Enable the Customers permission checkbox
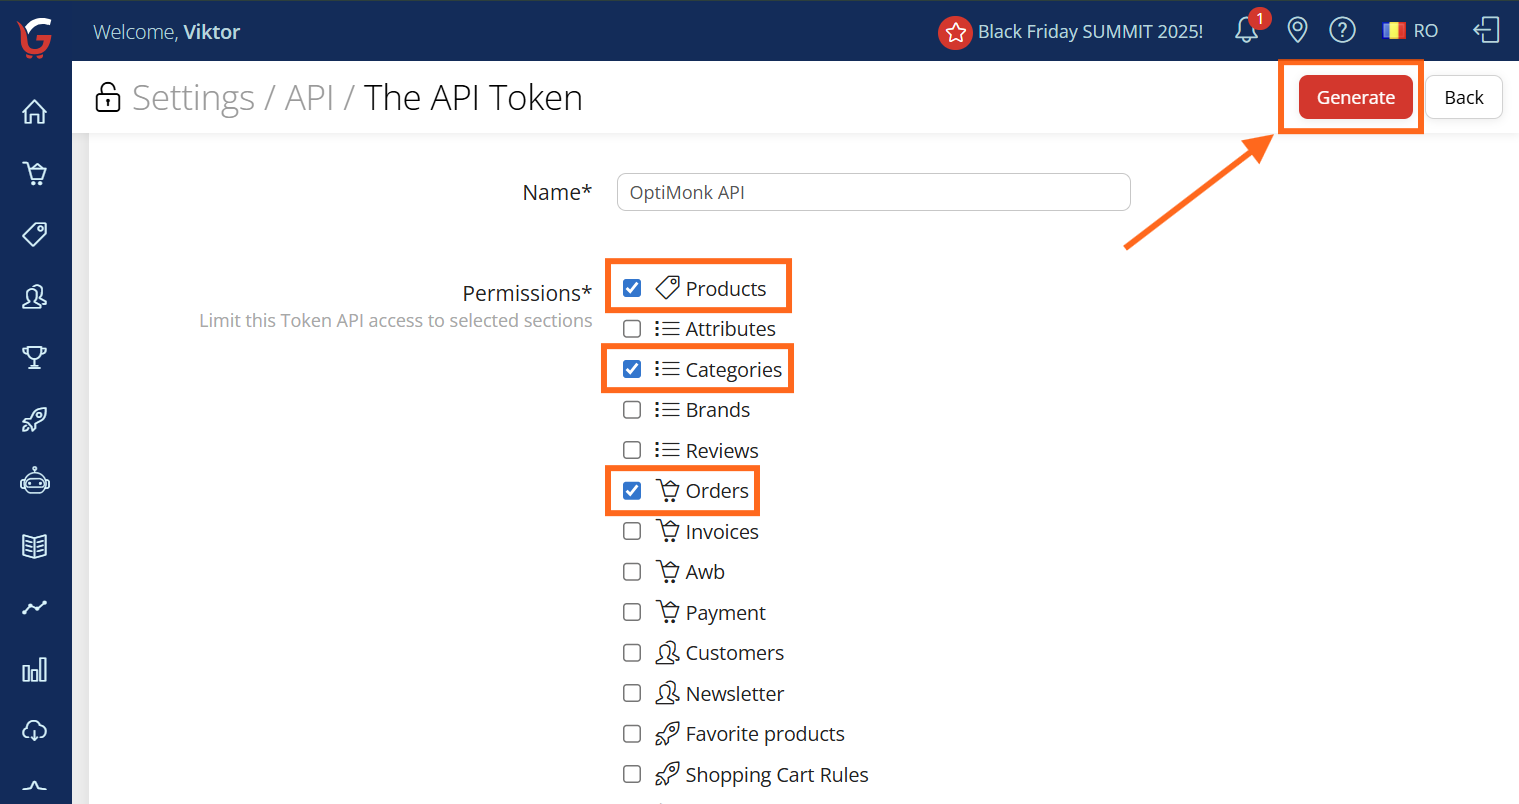Image resolution: width=1519 pixels, height=804 pixels. click(x=632, y=653)
